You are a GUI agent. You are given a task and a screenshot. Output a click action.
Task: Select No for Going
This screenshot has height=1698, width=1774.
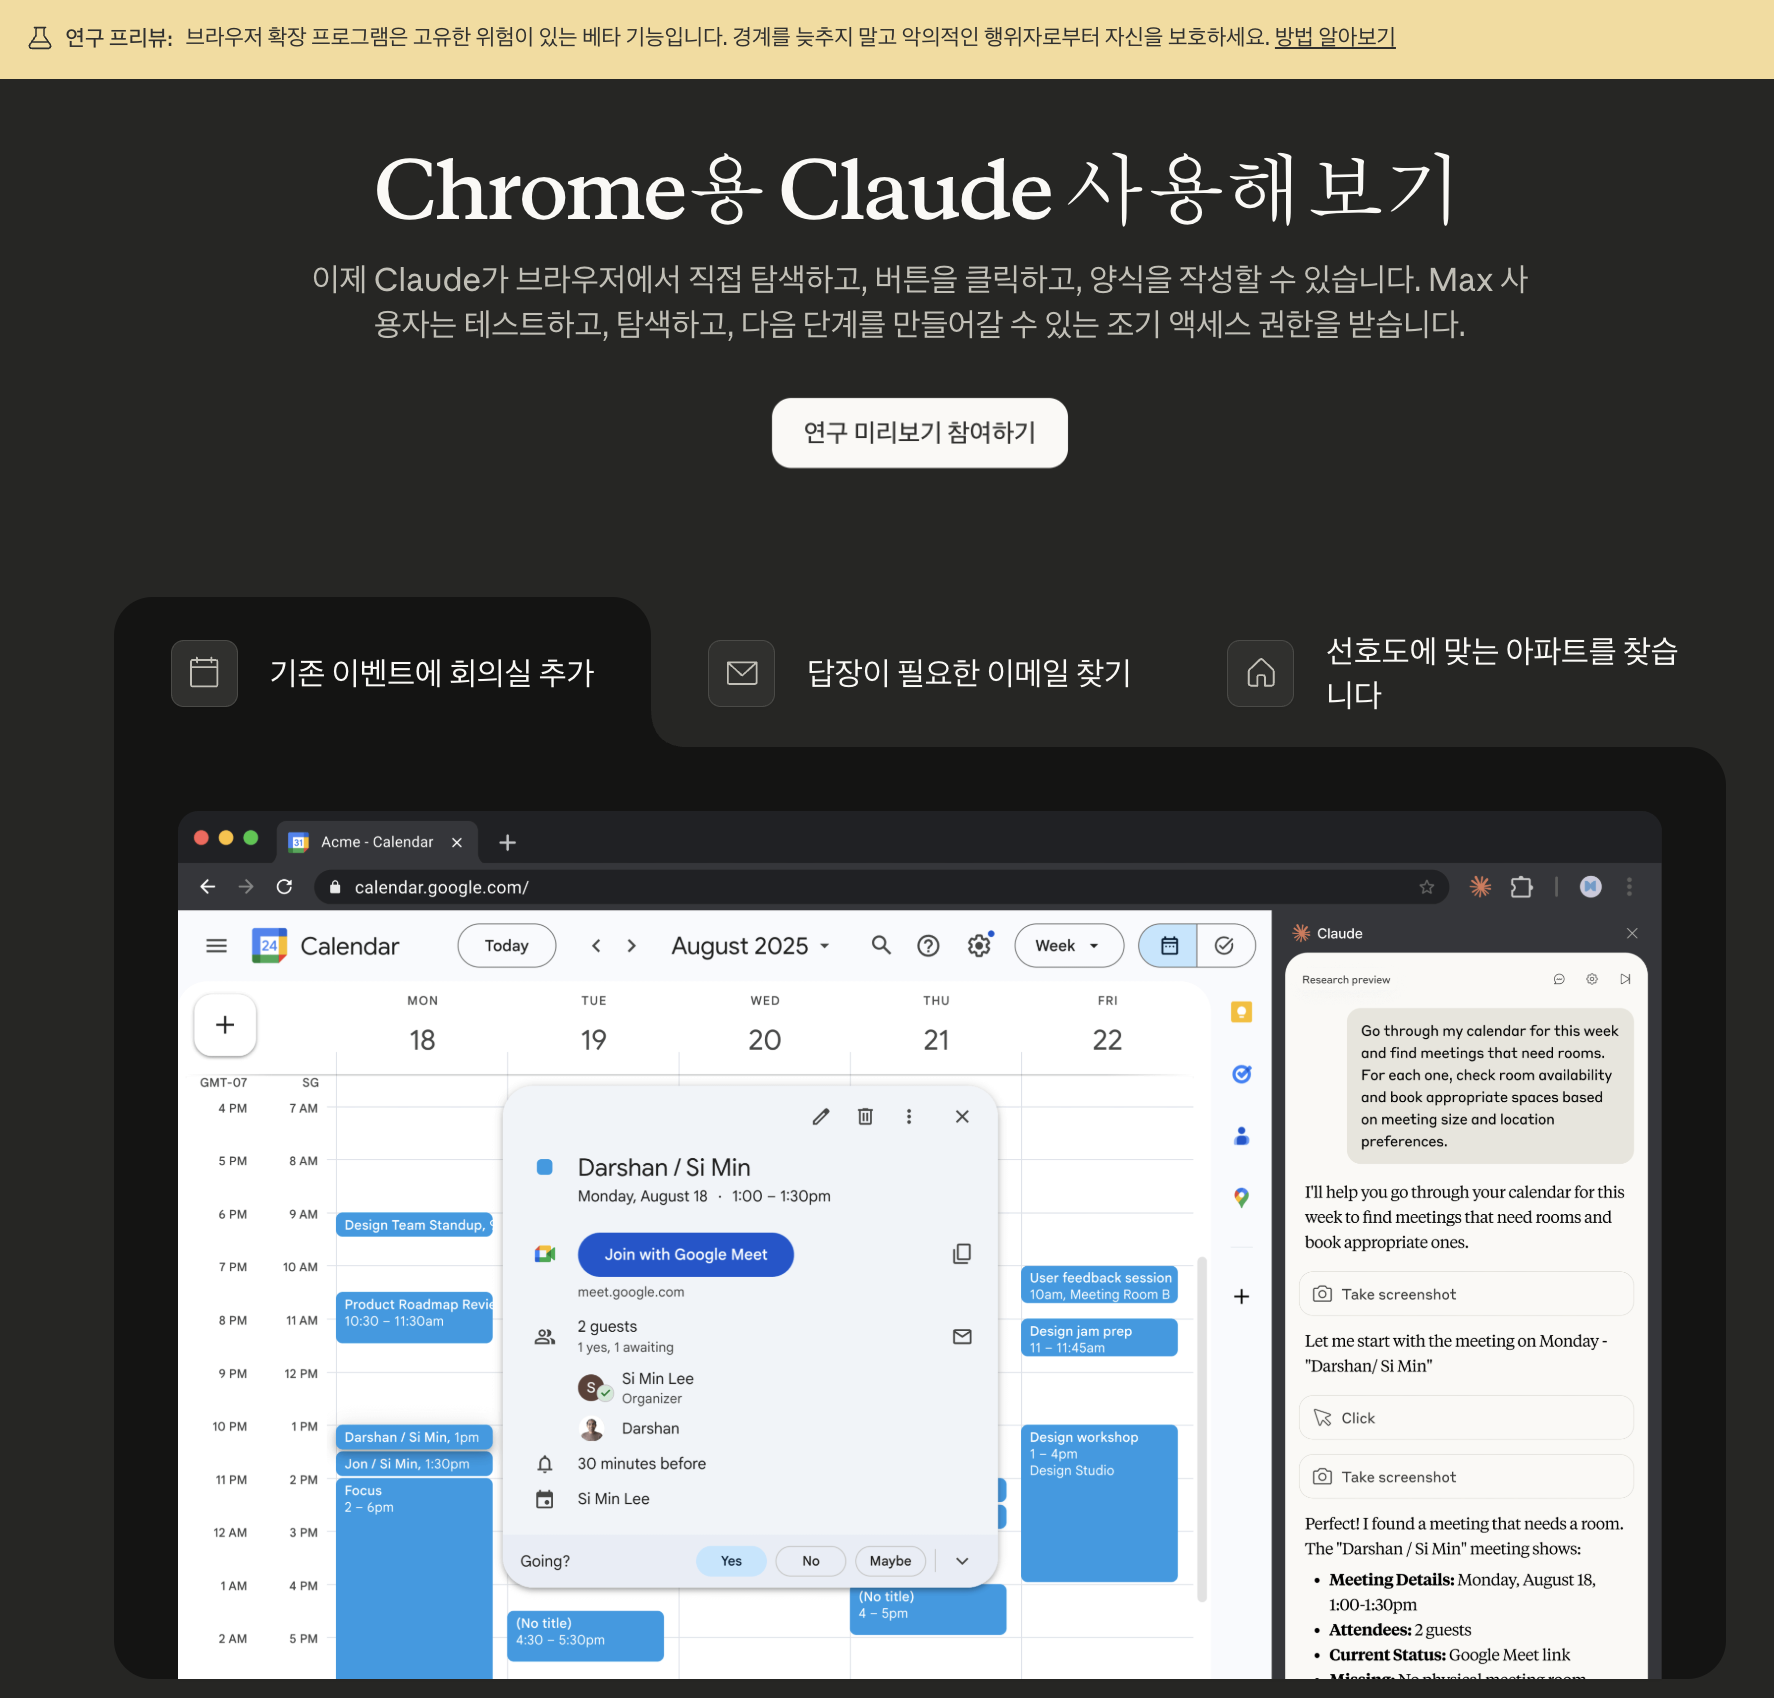point(810,1561)
